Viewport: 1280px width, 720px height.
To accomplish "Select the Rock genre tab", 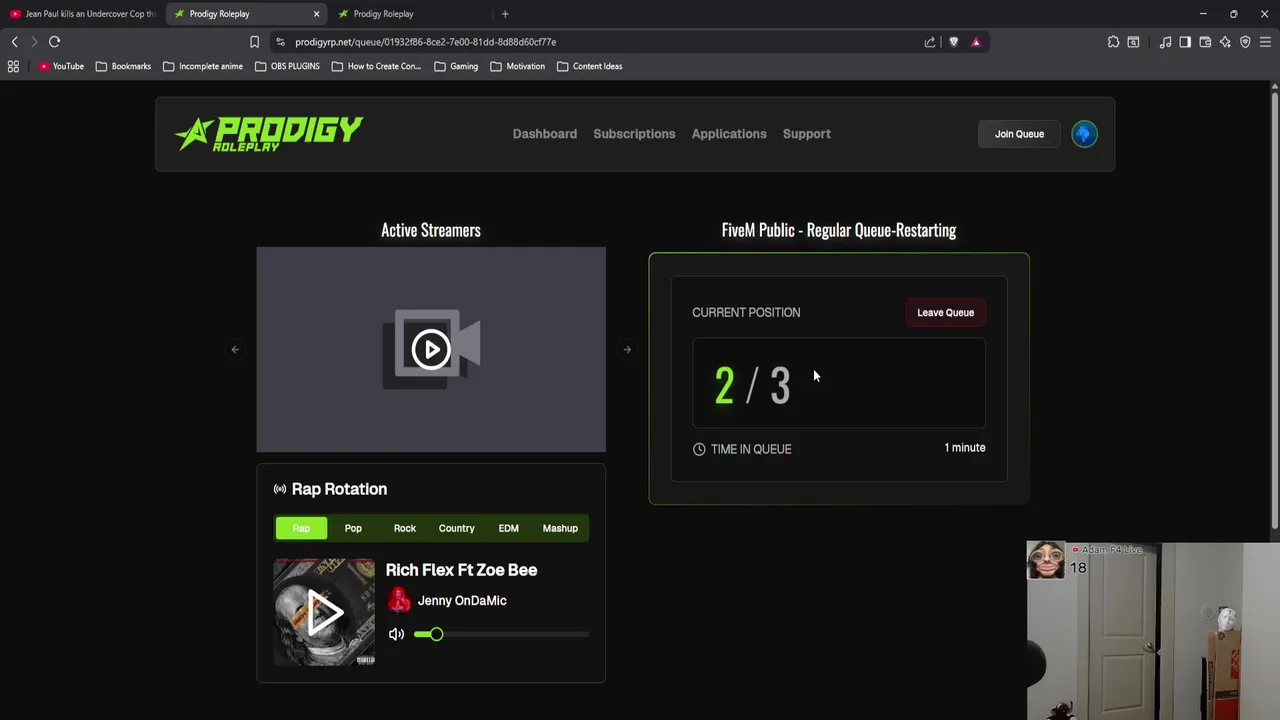I will click(405, 528).
